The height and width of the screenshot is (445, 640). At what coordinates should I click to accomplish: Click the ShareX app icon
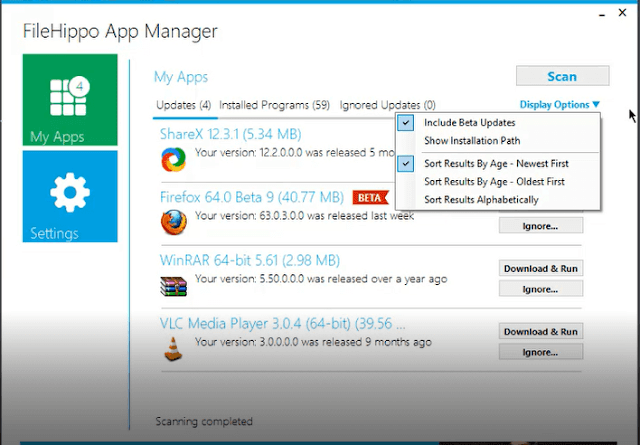click(173, 159)
